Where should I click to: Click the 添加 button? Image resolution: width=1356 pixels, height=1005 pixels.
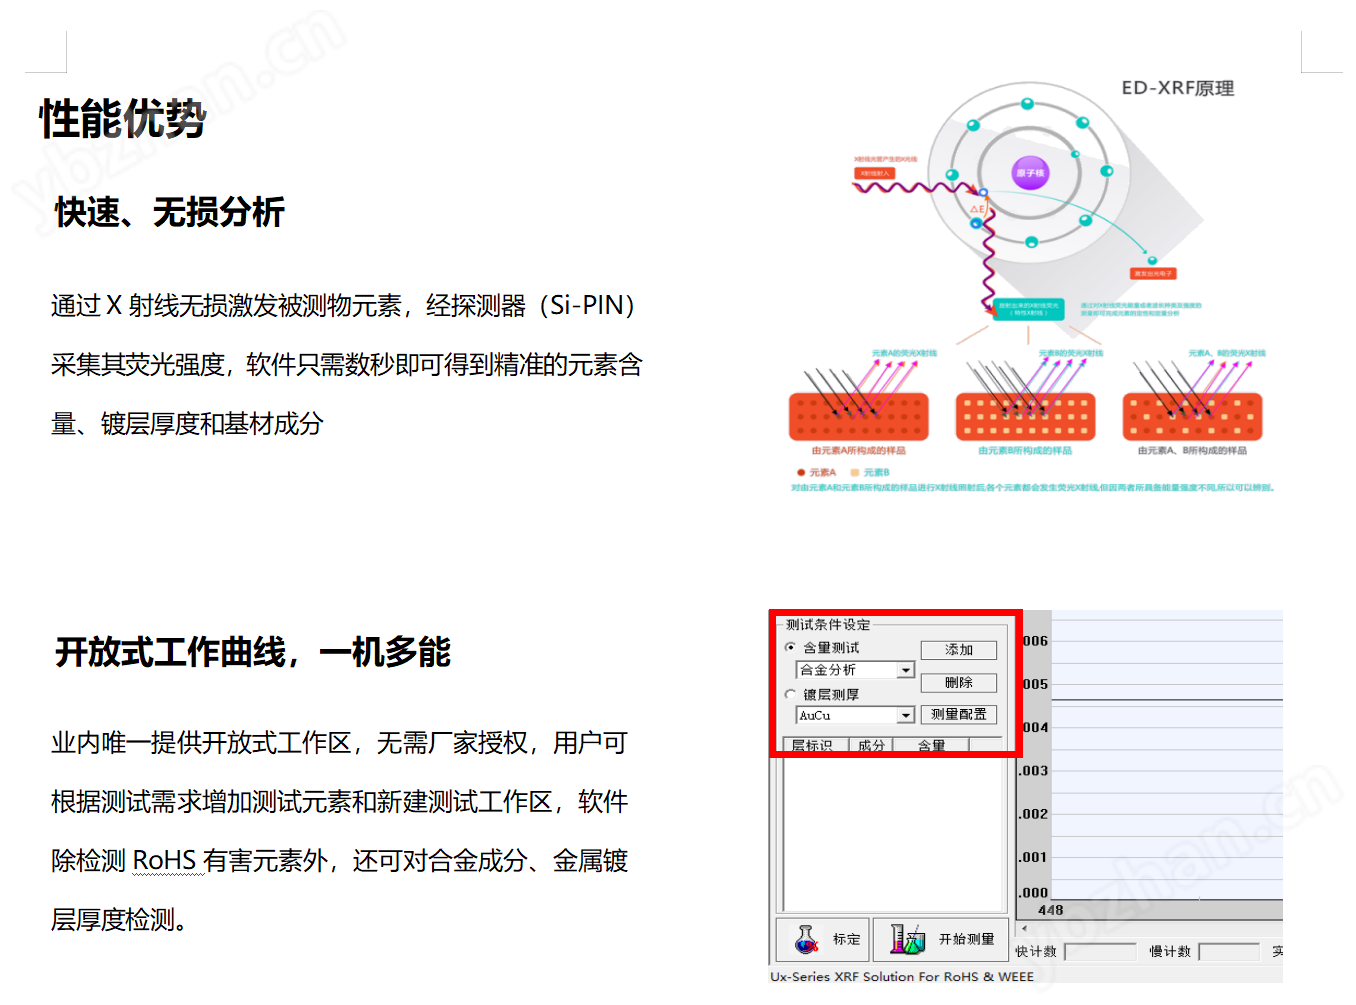tap(959, 650)
